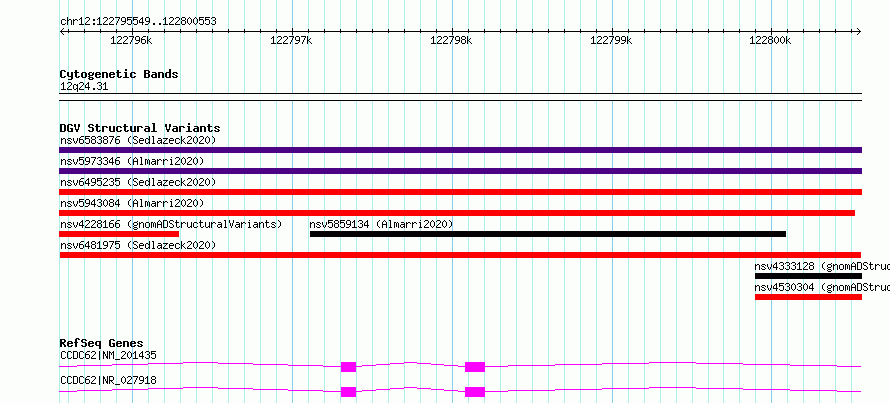
Task: Click the nsv5973346 (Almarri2020) variant label
Action: point(132,161)
